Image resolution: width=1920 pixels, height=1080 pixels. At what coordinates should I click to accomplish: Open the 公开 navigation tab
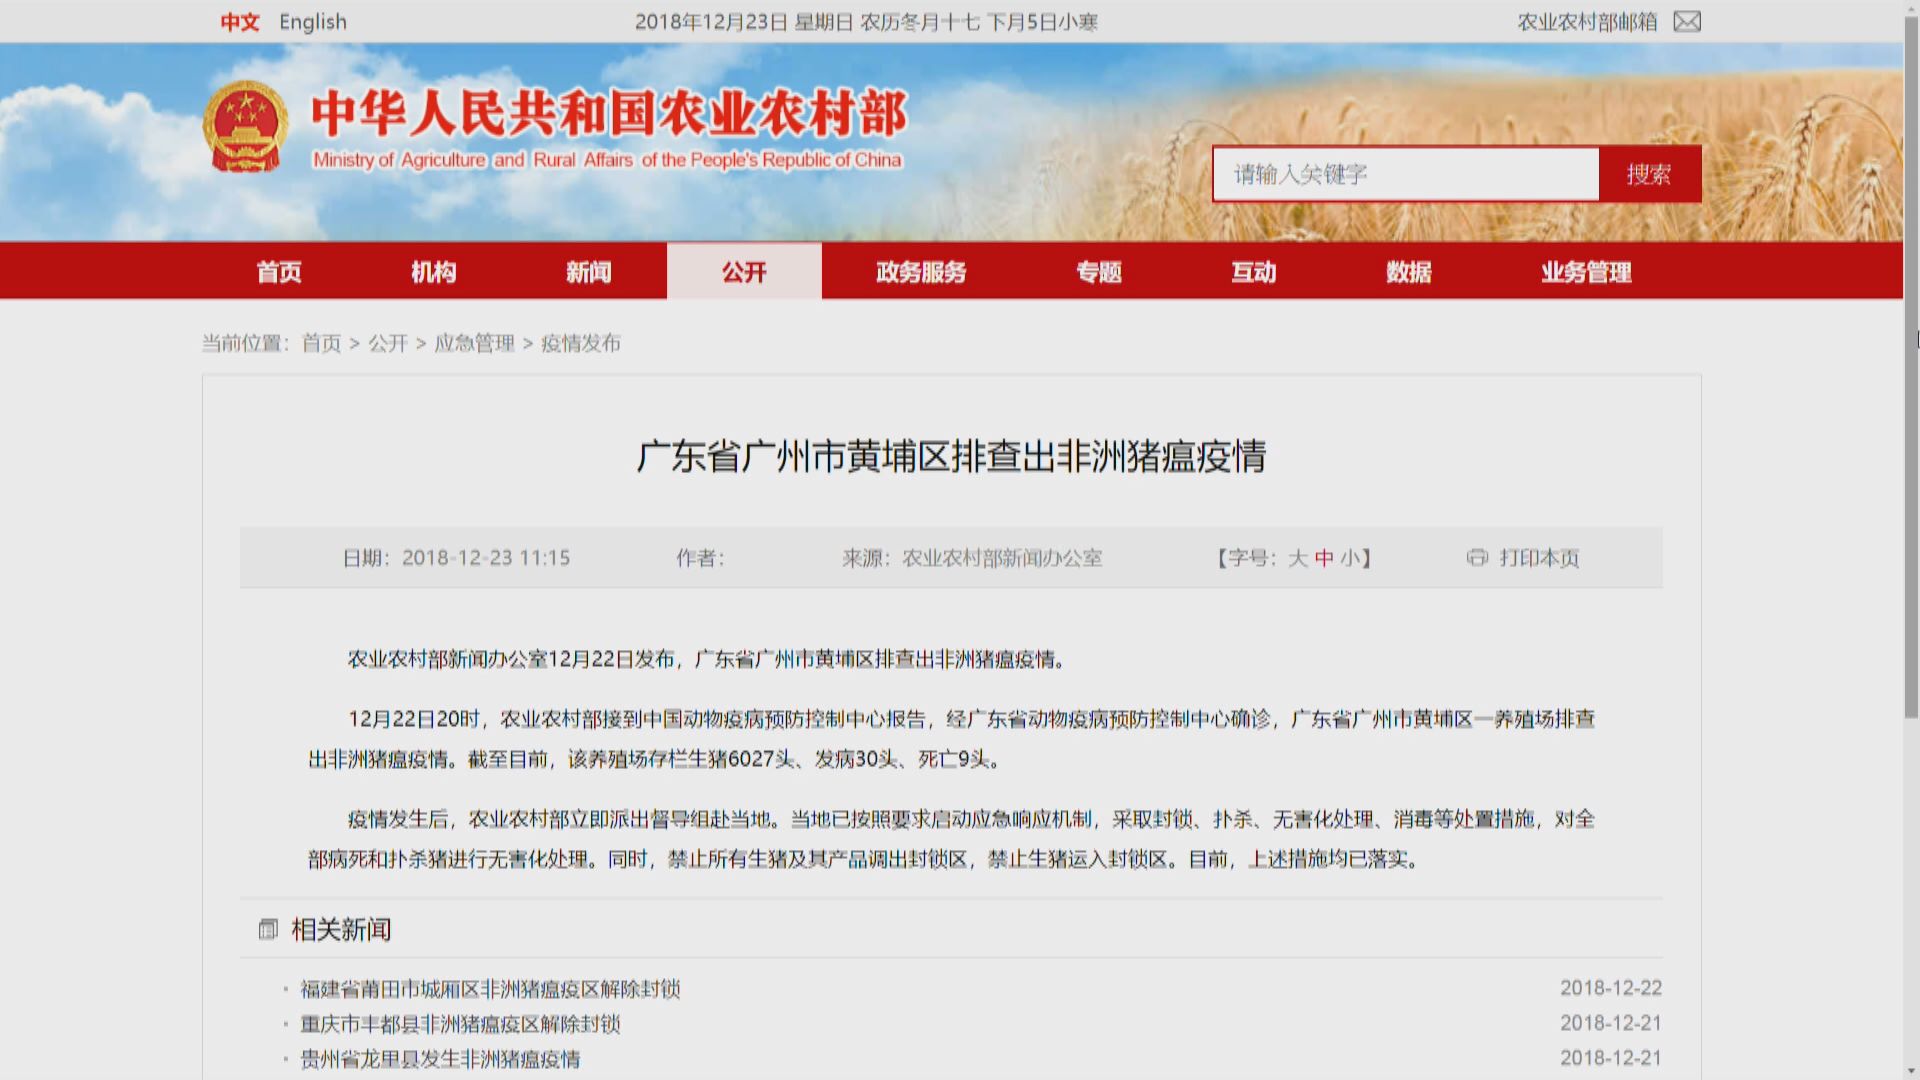coord(743,271)
